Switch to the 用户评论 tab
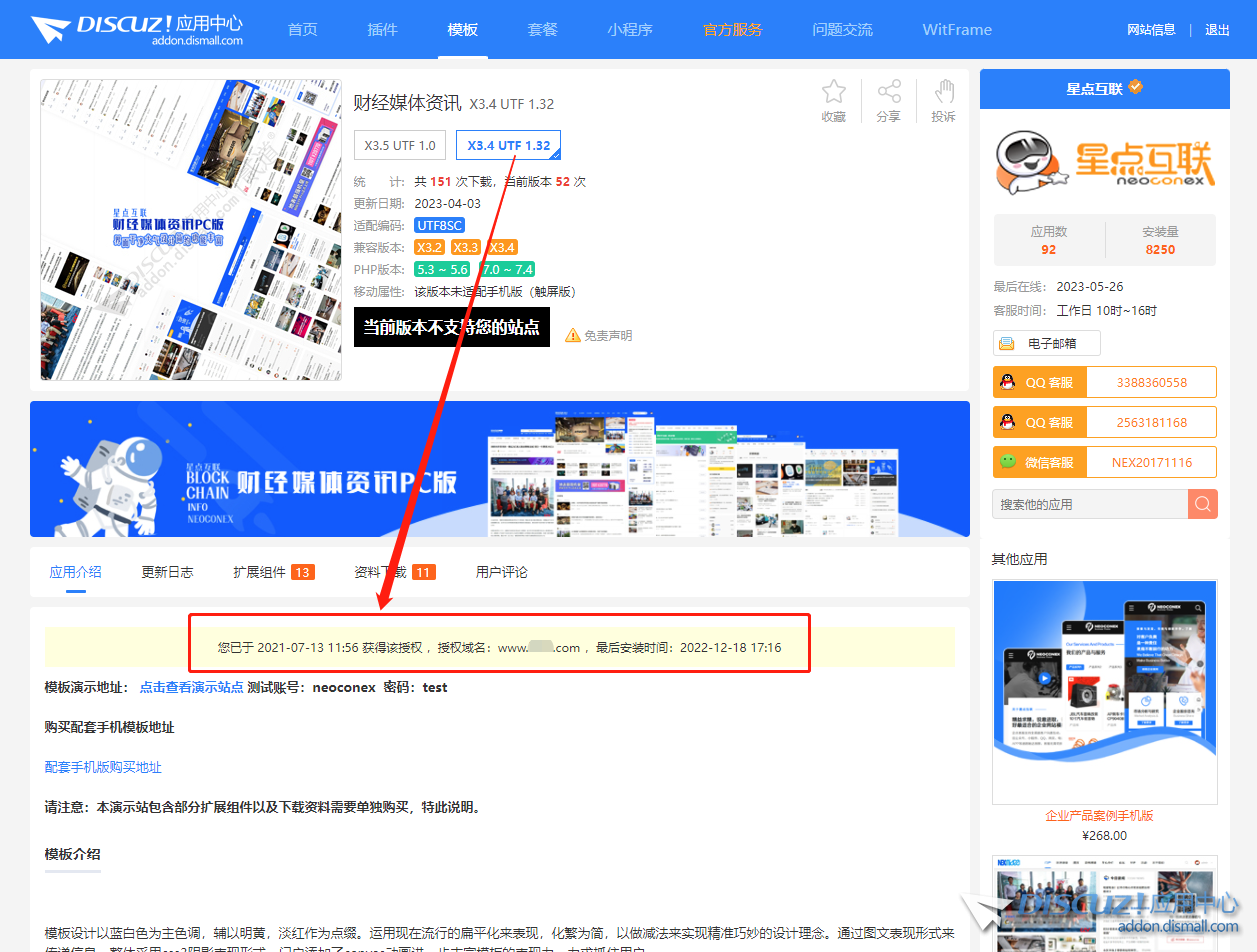1257x952 pixels. click(502, 572)
